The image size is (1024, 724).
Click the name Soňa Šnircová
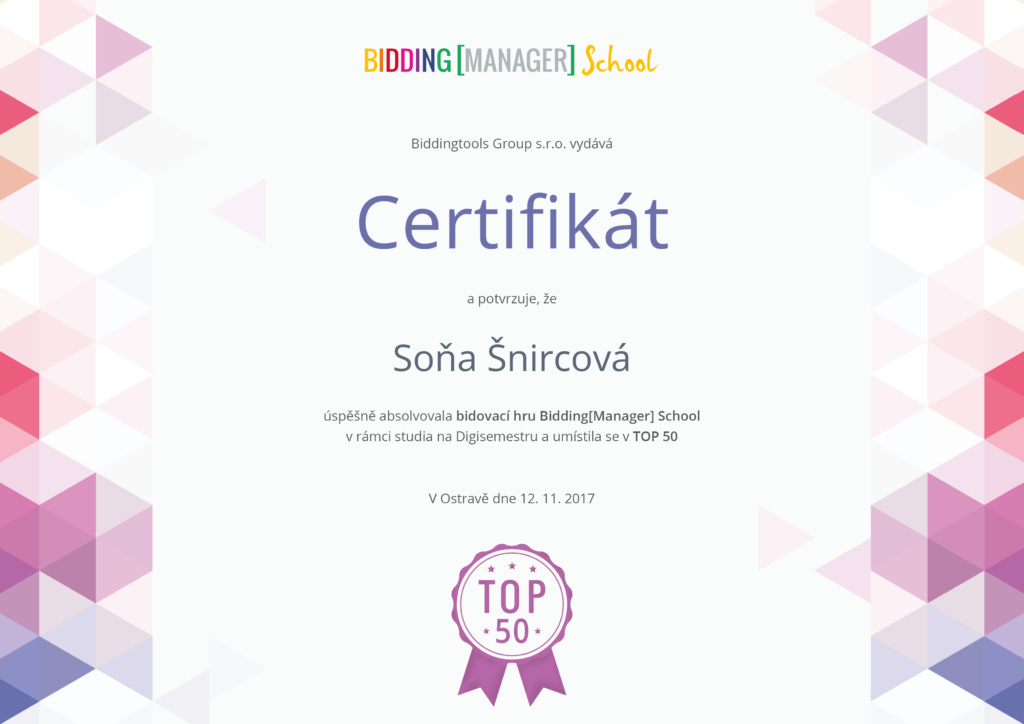coord(511,358)
